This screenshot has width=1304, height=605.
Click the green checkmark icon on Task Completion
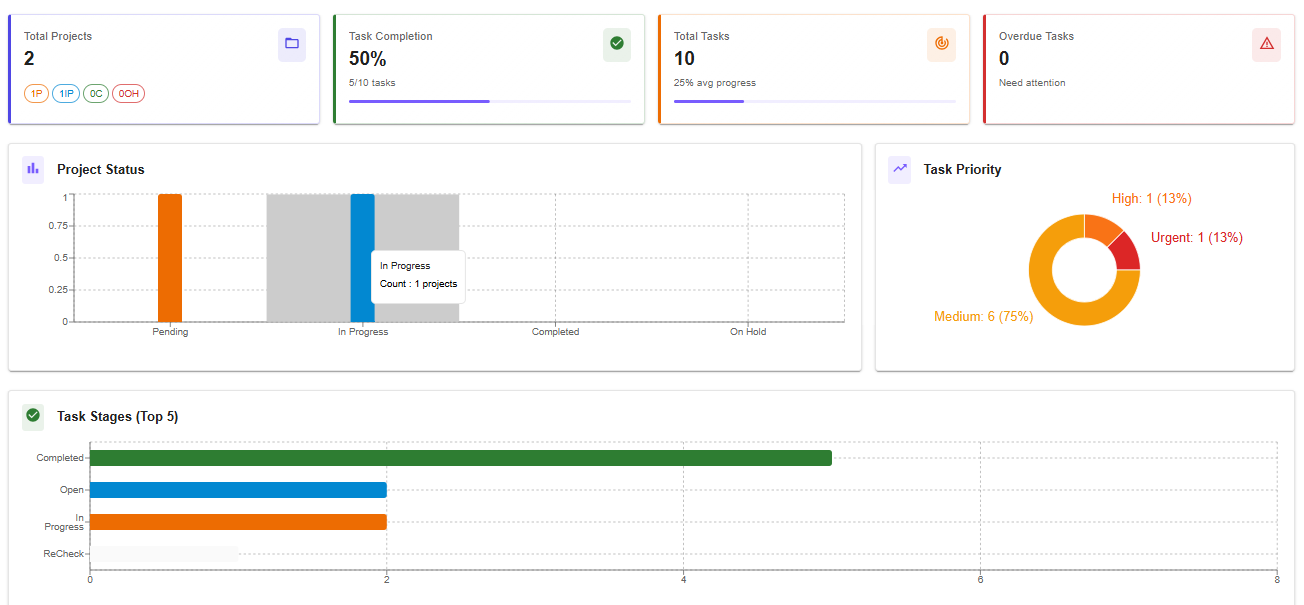coord(616,44)
